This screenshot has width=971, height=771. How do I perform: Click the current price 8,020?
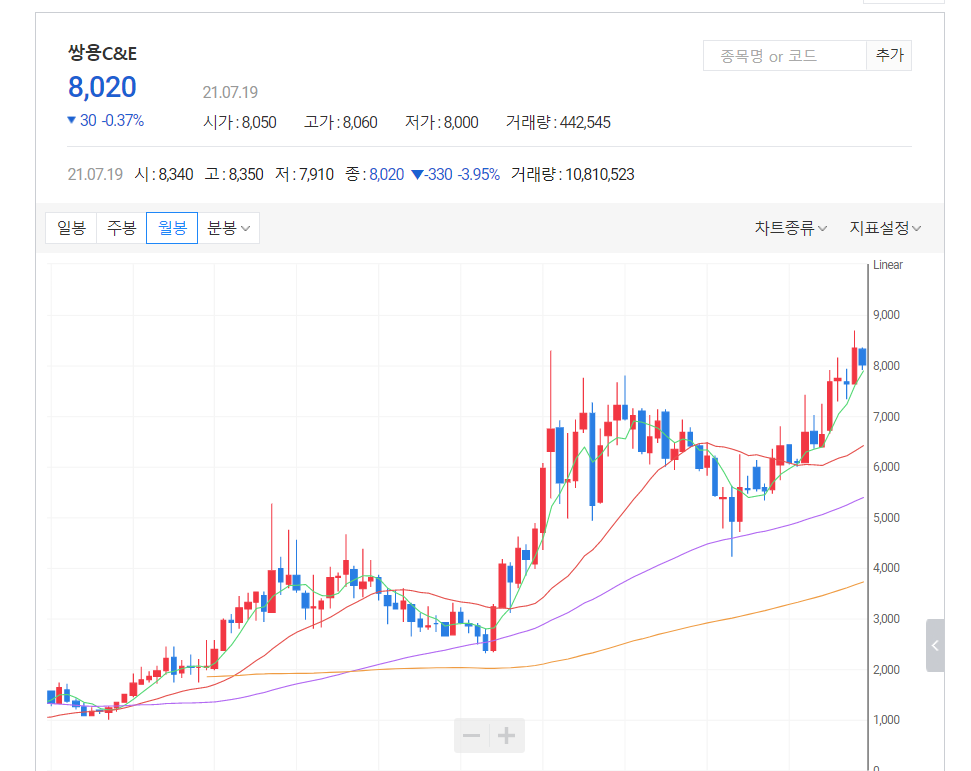pos(102,87)
